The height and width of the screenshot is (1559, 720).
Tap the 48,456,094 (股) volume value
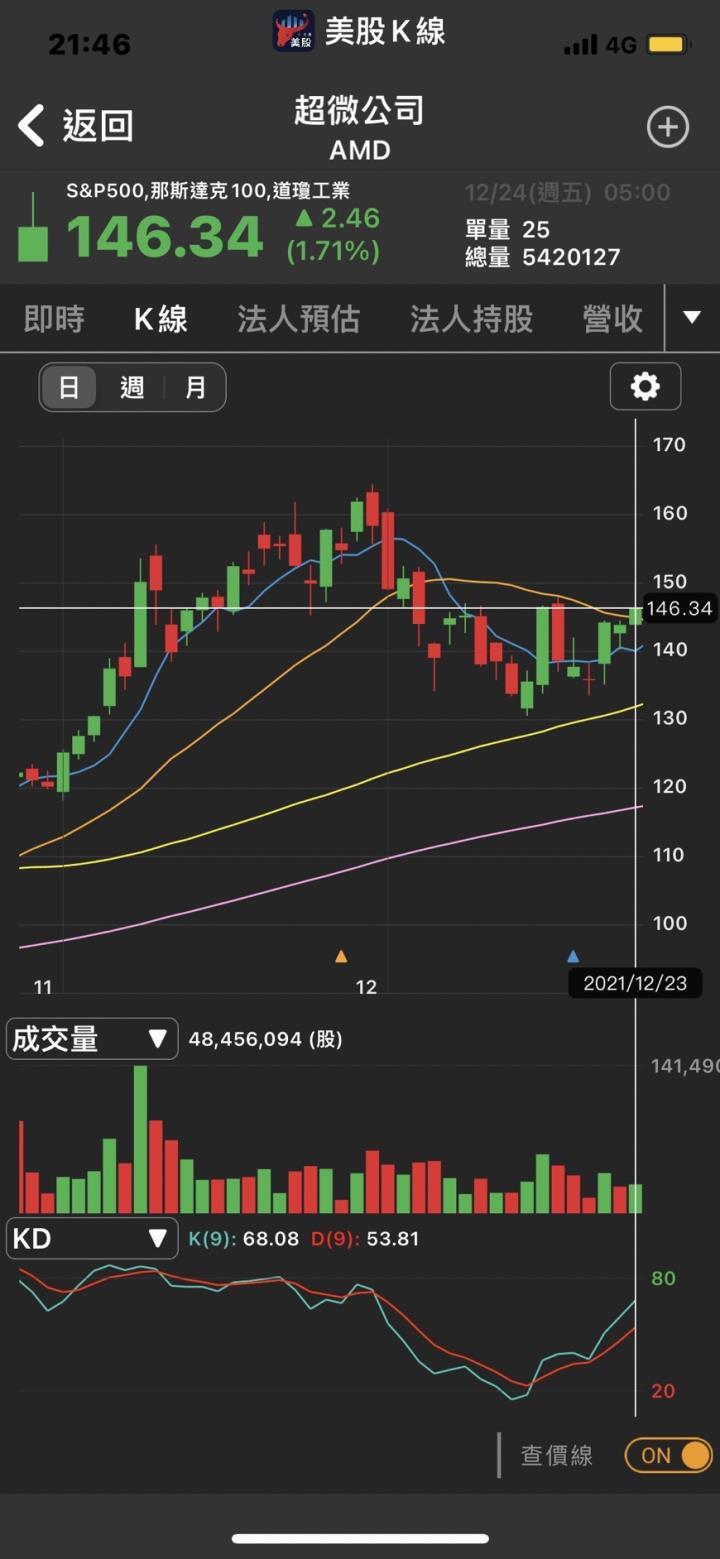(x=266, y=1039)
